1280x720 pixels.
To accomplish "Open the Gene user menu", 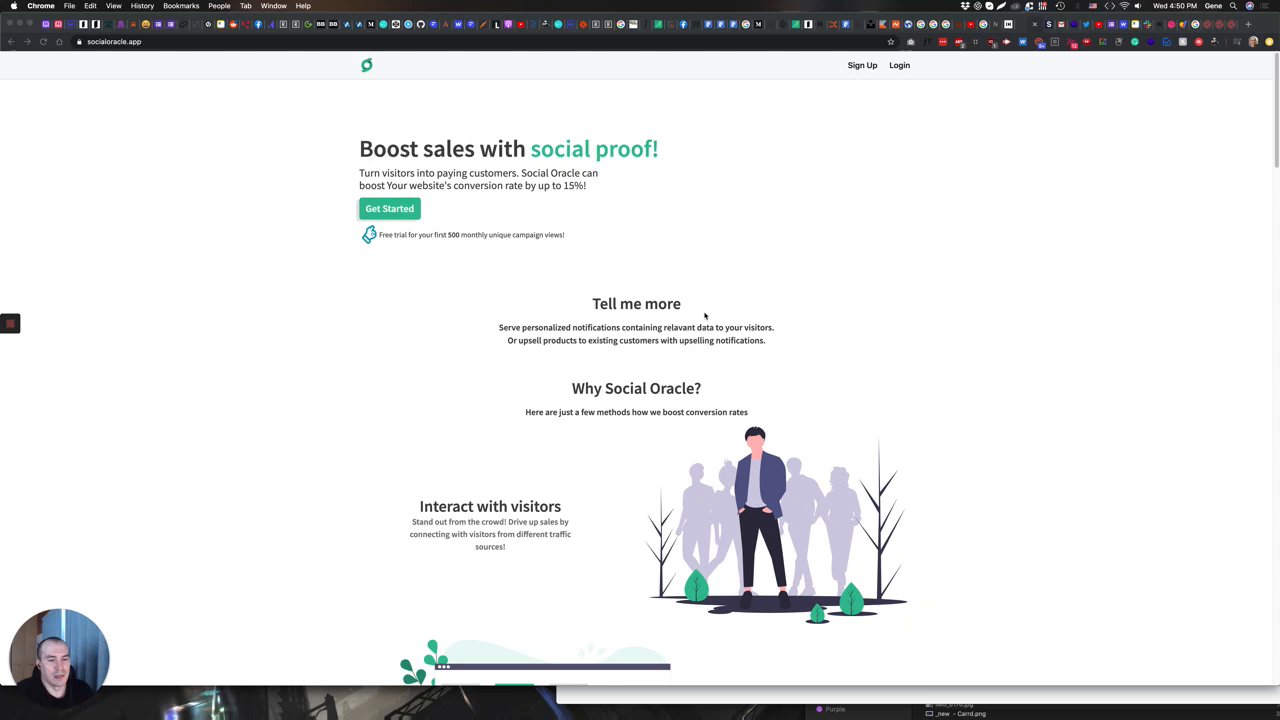I will pos(1213,6).
